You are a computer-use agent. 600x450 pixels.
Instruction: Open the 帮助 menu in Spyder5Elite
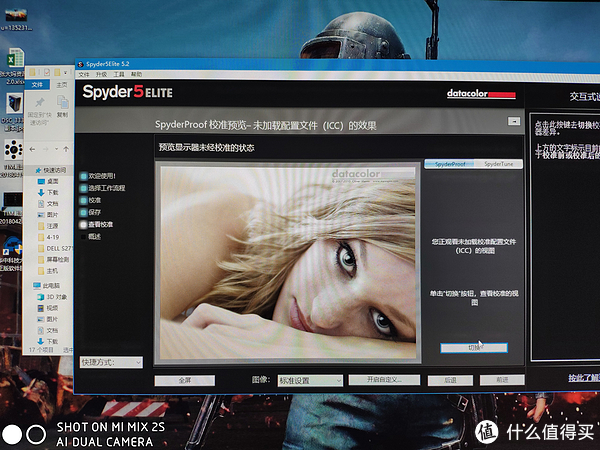(x=136, y=74)
